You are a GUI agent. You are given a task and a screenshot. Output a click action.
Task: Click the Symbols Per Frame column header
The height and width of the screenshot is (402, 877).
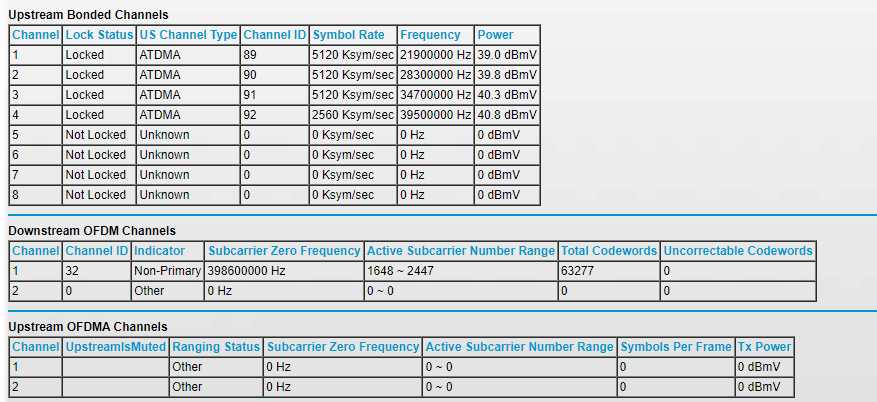click(676, 347)
